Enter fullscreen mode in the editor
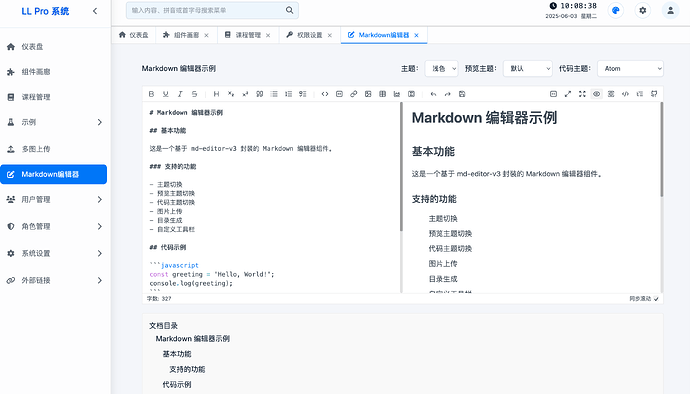 point(582,94)
